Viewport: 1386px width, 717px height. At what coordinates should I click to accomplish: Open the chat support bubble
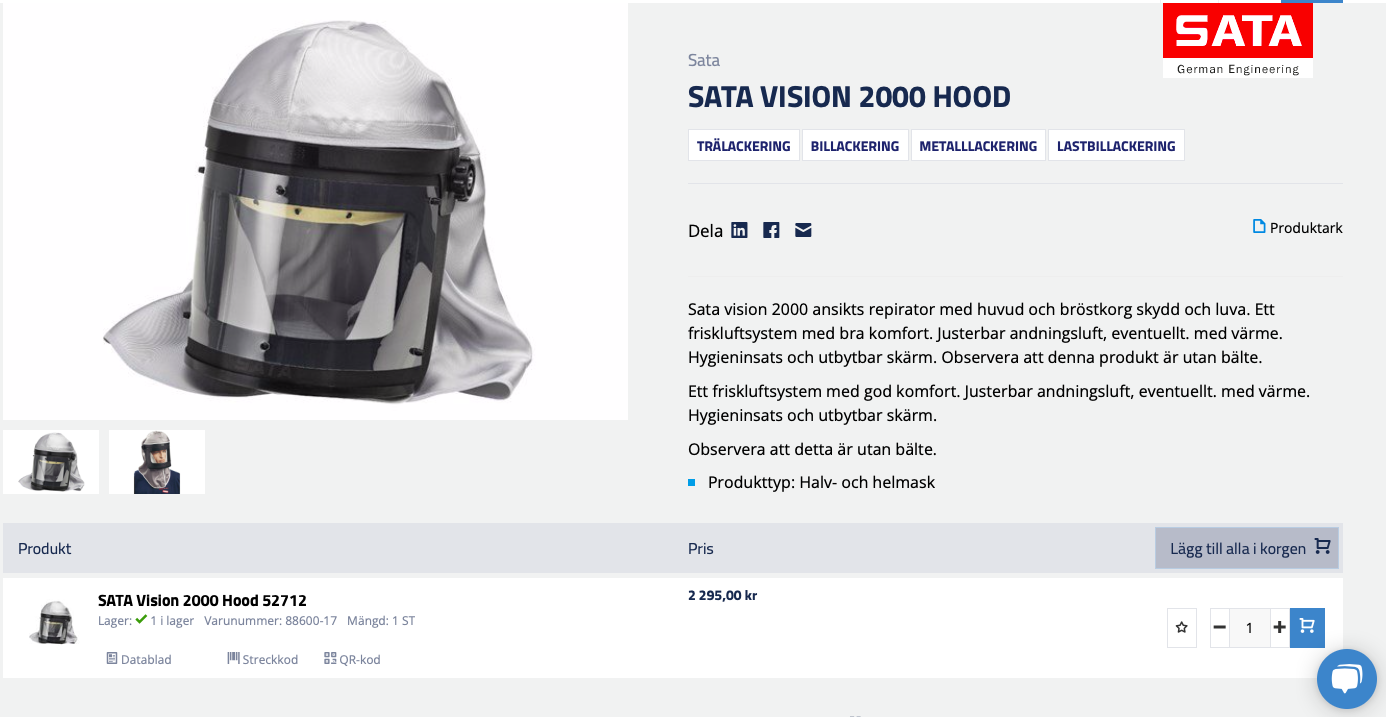(x=1346, y=679)
